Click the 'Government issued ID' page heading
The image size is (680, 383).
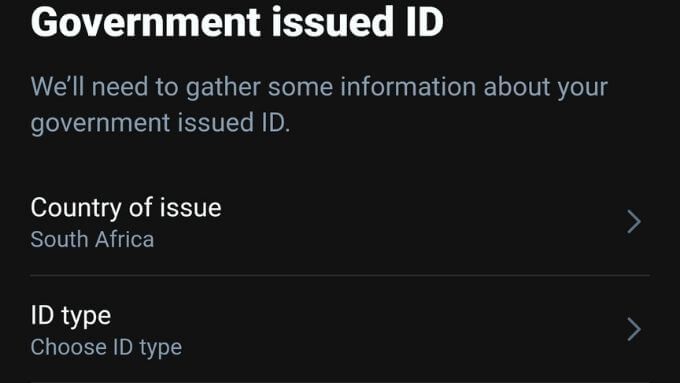(x=237, y=22)
